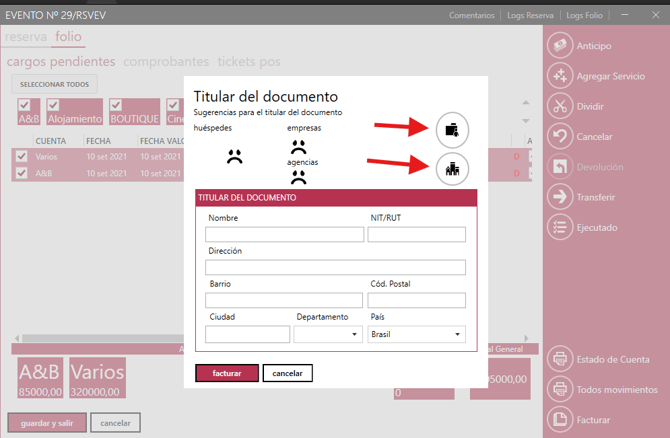Screen dimensions: 670x438
Task: Click the Ejecutado list icon
Action: [x=560, y=227]
